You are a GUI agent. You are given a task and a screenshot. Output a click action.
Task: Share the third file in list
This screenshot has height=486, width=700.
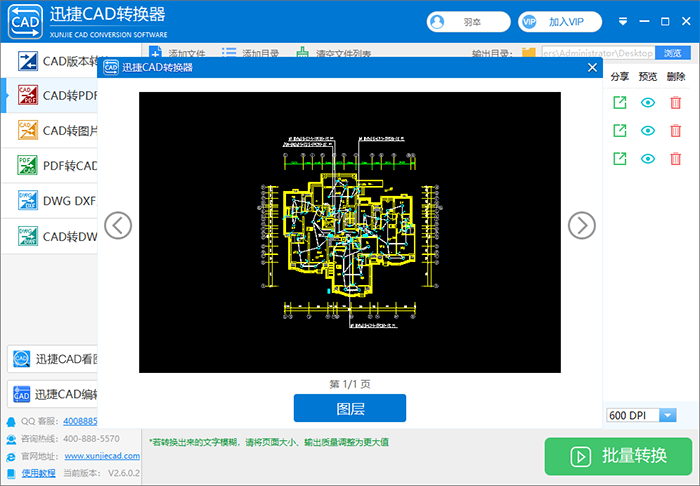coord(620,158)
